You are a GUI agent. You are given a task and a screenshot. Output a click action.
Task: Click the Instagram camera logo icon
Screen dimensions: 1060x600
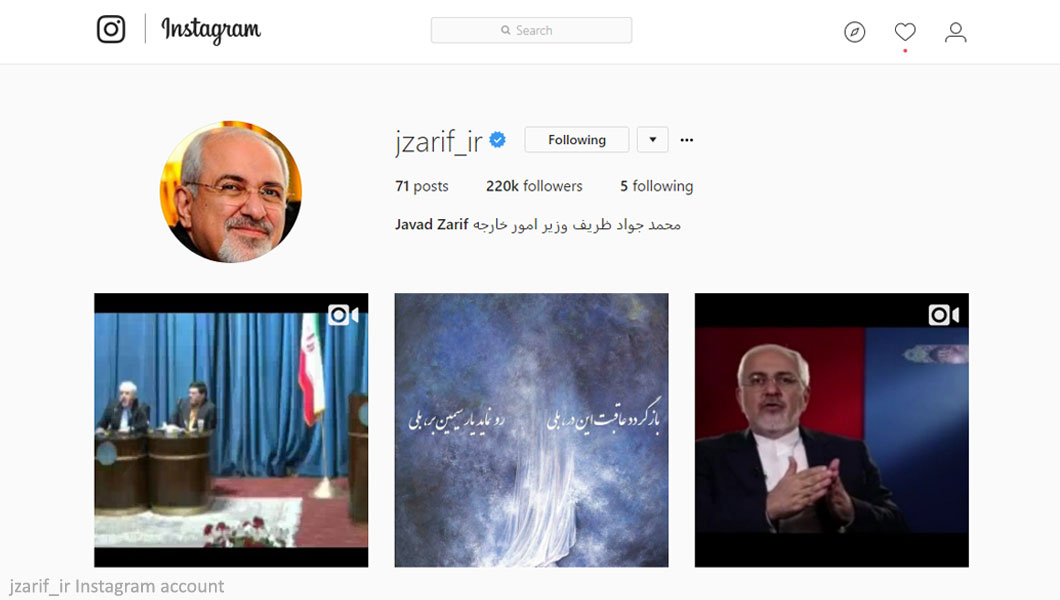(x=111, y=29)
